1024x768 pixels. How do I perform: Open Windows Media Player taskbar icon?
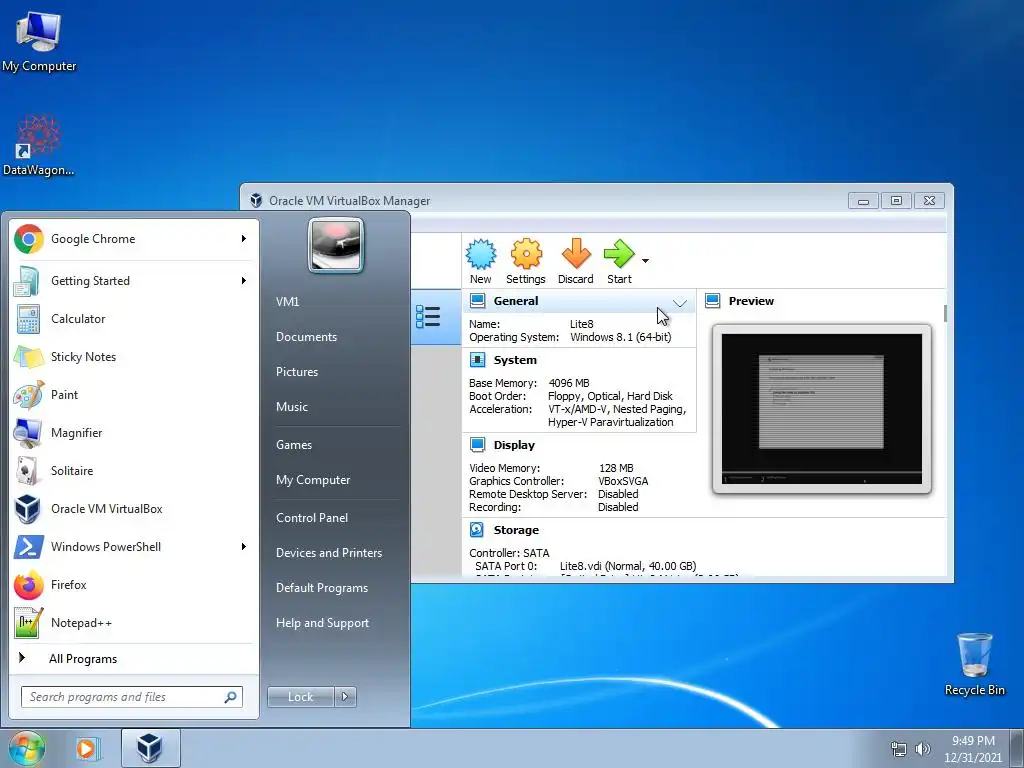pos(86,748)
